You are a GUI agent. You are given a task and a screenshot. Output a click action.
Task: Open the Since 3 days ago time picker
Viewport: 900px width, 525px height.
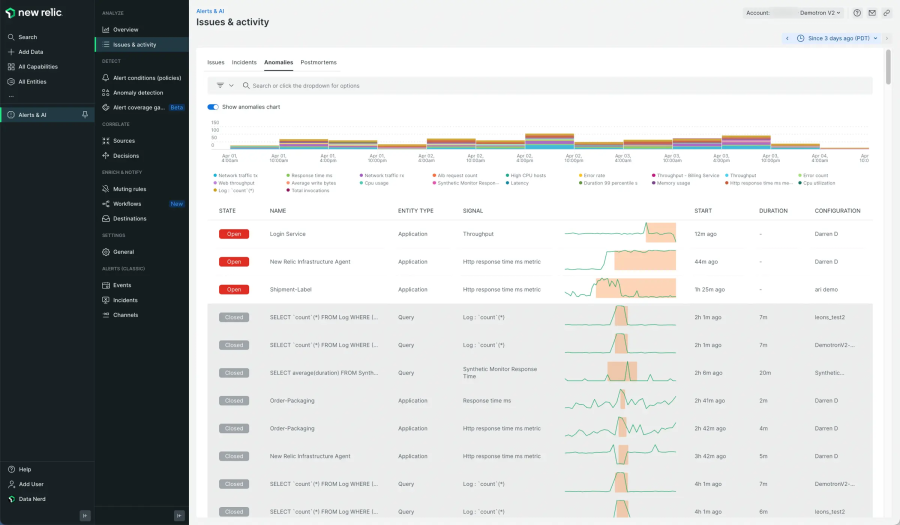click(x=837, y=38)
